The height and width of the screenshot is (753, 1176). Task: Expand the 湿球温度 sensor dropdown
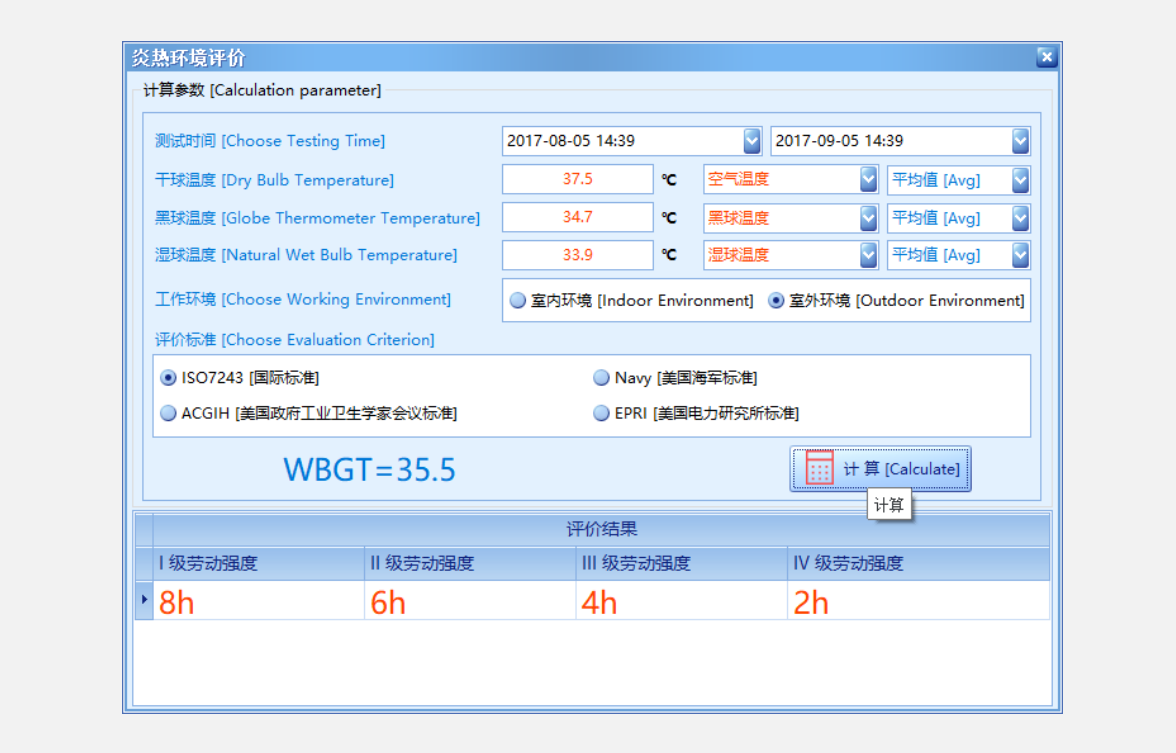868,255
